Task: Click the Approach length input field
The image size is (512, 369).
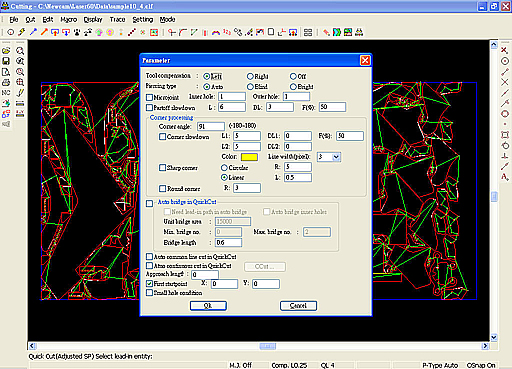Action: 205,275
